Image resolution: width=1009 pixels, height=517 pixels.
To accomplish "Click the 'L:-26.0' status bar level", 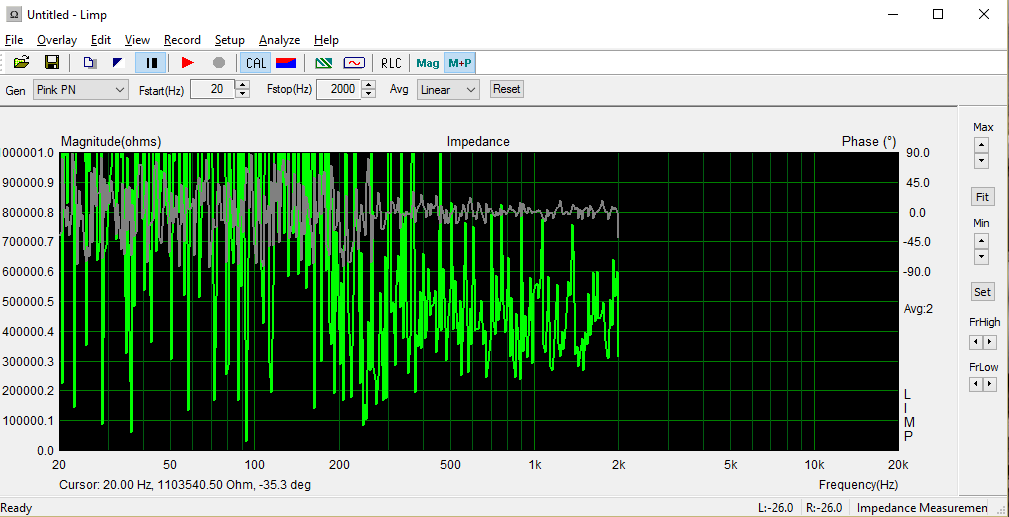I will click(x=775, y=507).
